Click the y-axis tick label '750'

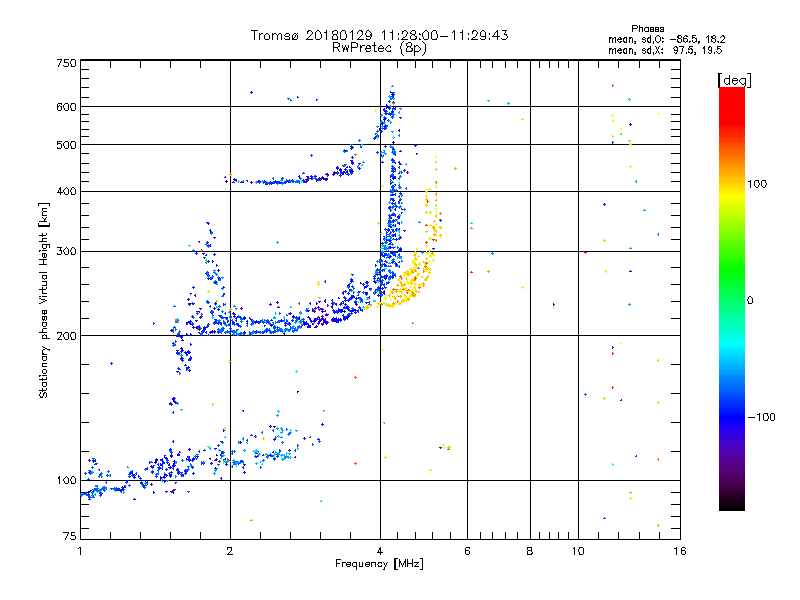point(66,63)
